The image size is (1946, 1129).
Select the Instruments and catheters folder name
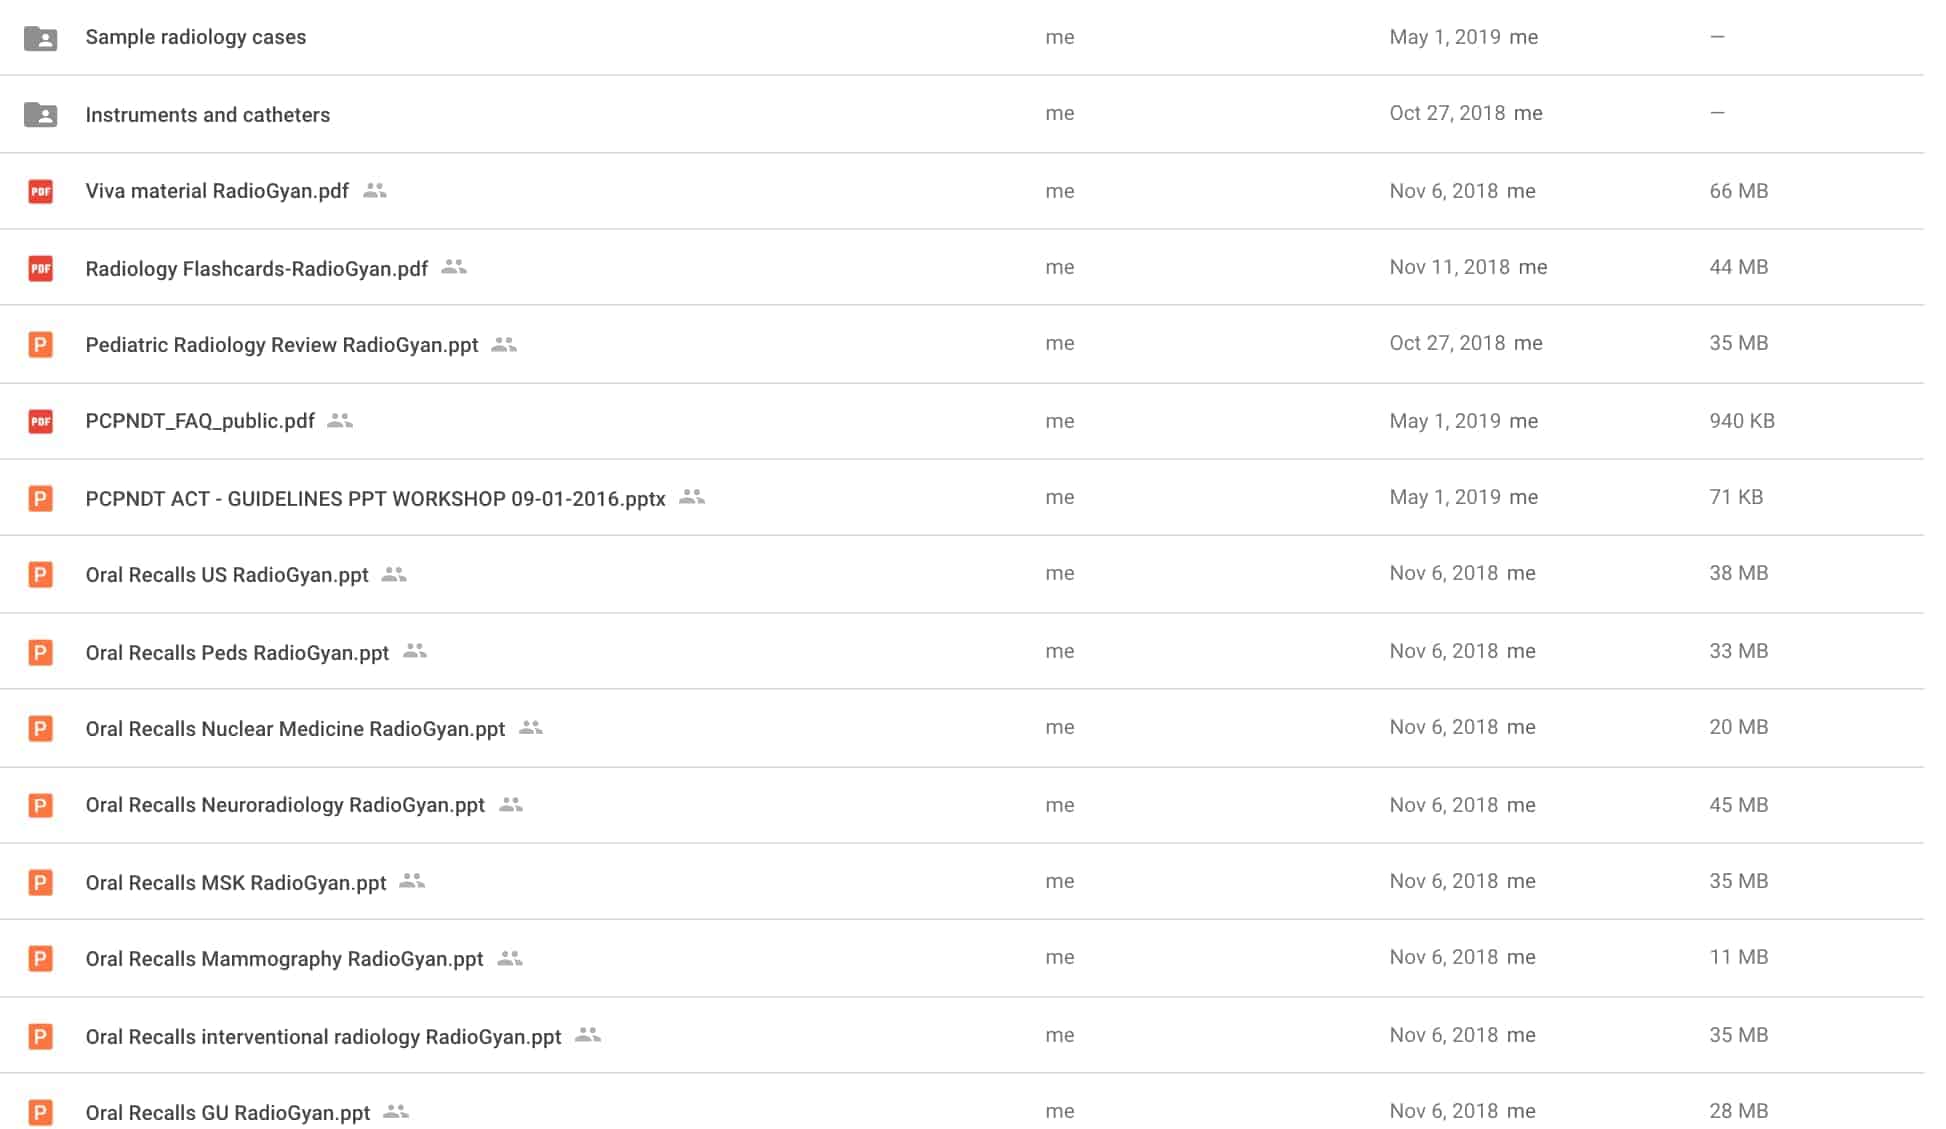point(207,115)
